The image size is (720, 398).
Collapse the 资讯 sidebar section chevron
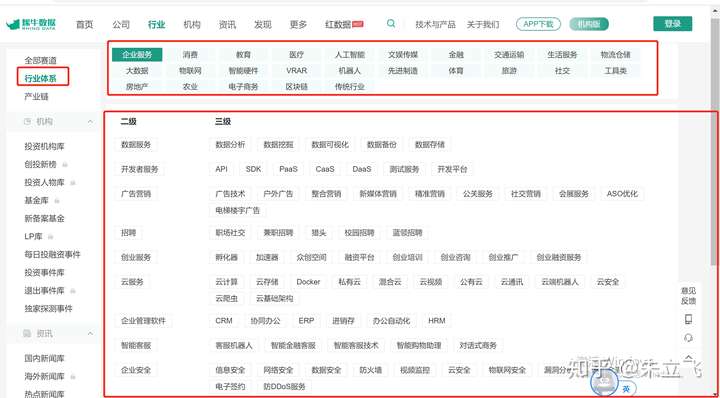[90, 334]
